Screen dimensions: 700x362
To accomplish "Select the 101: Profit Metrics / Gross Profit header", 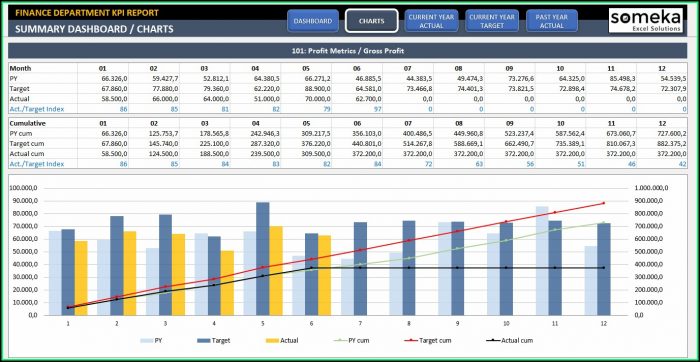I will [347, 51].
